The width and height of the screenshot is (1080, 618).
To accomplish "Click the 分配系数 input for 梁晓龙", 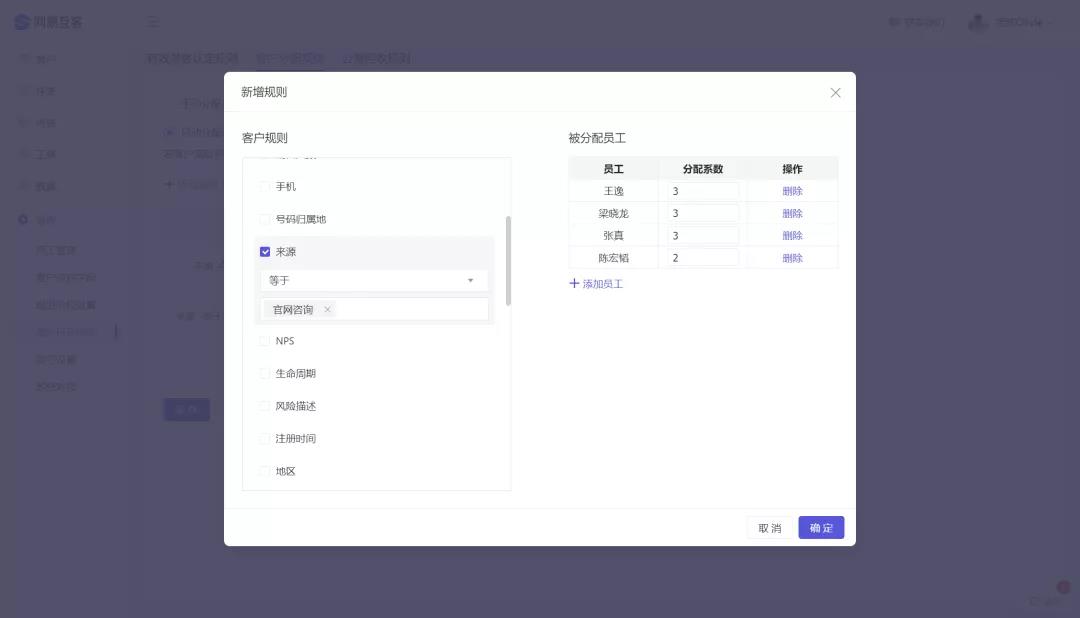I will (703, 213).
